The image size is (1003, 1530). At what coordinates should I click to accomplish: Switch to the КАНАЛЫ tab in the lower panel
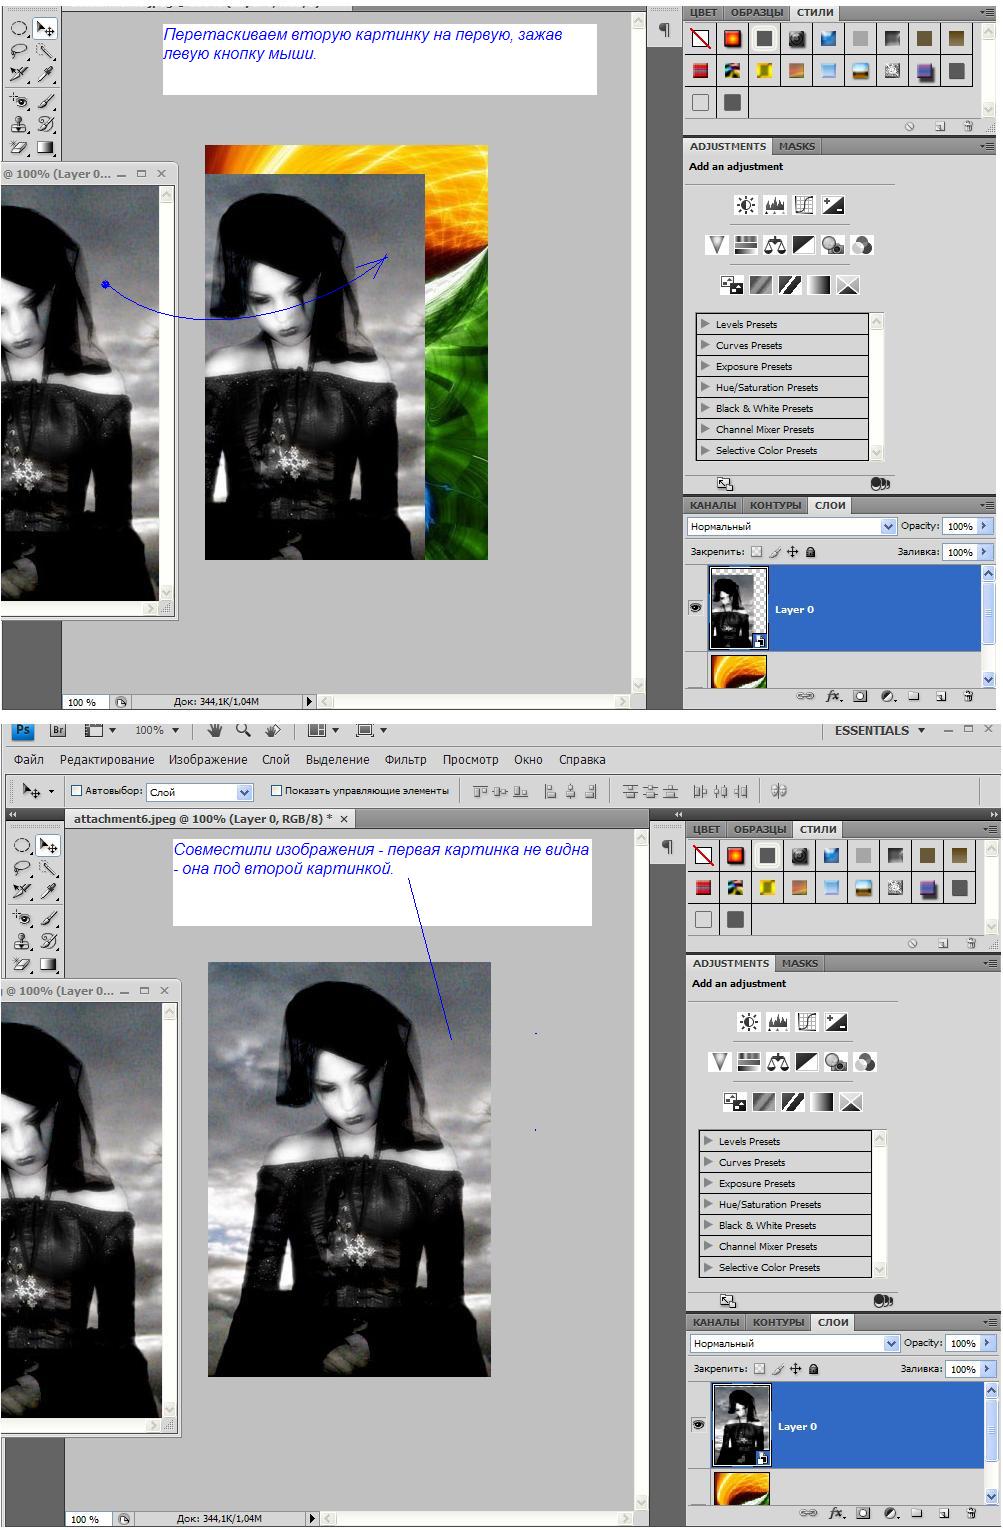tap(716, 1322)
